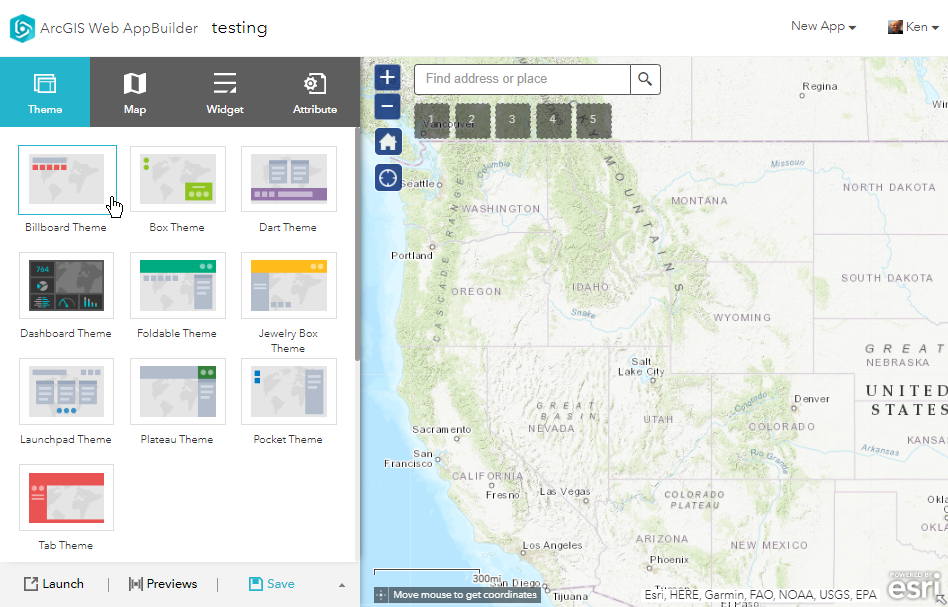Click the Home default extent button

tap(388, 141)
